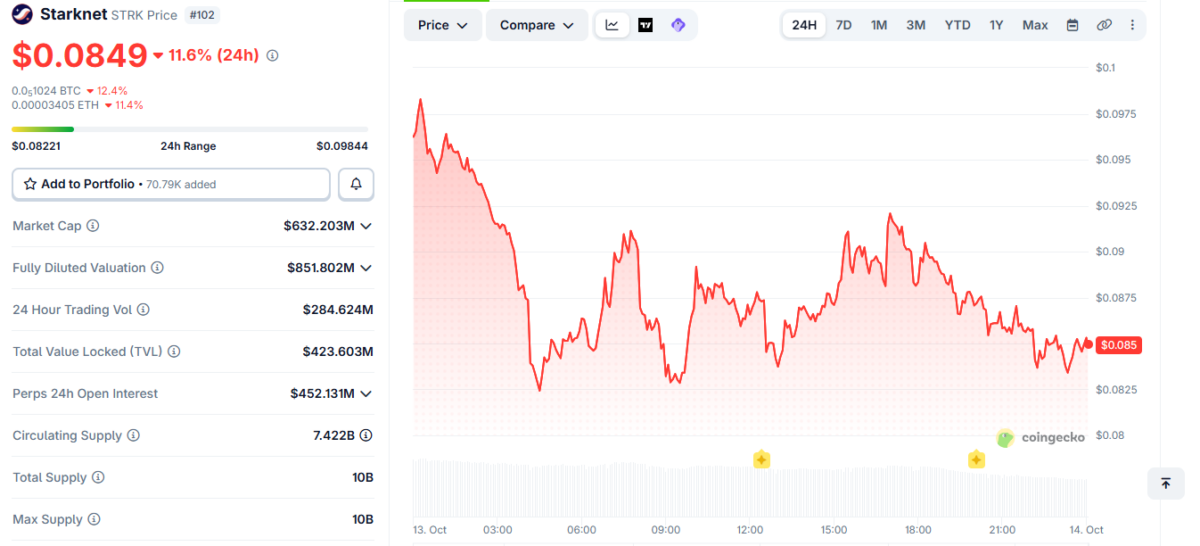Screen dimensions: 1200x546
Task: Switch to the line chart view icon
Action: (612, 25)
